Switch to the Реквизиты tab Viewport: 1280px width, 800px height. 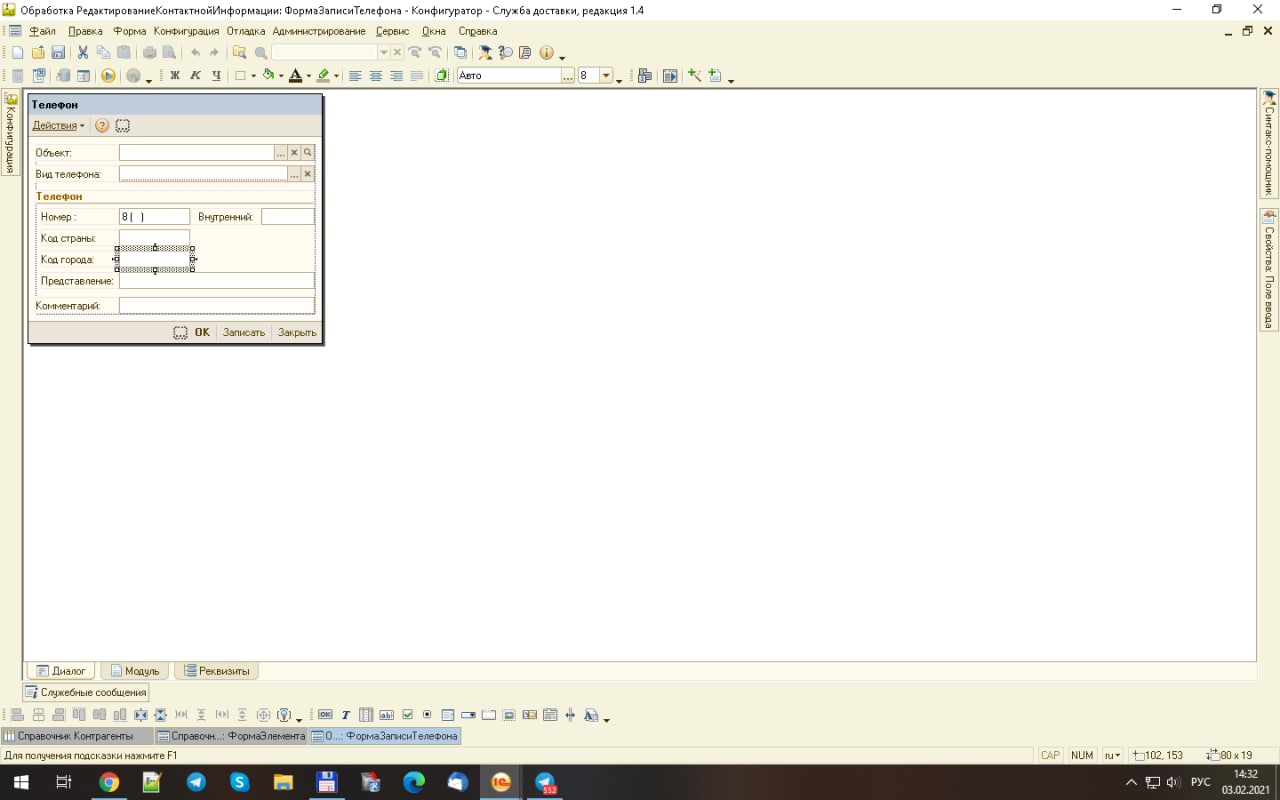pos(216,671)
